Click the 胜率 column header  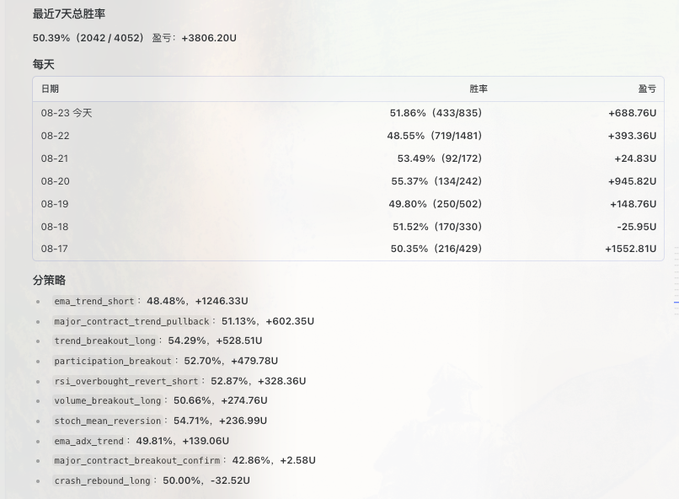pos(479,89)
